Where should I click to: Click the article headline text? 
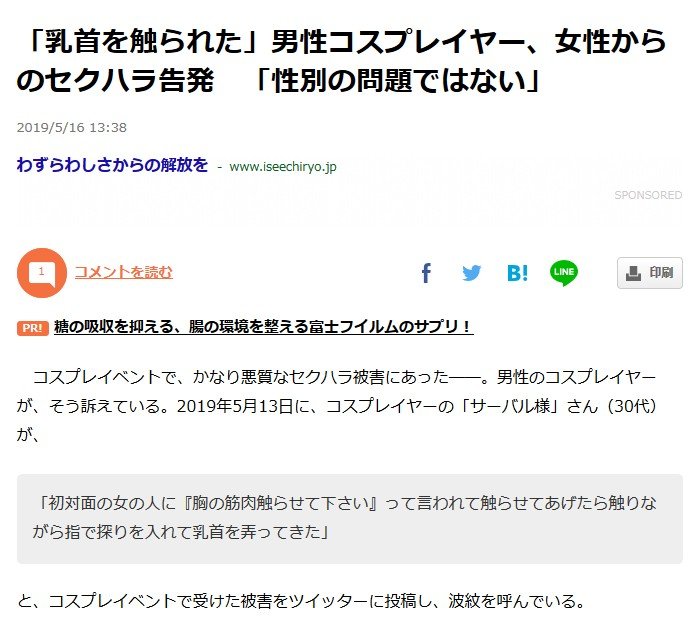[342, 61]
